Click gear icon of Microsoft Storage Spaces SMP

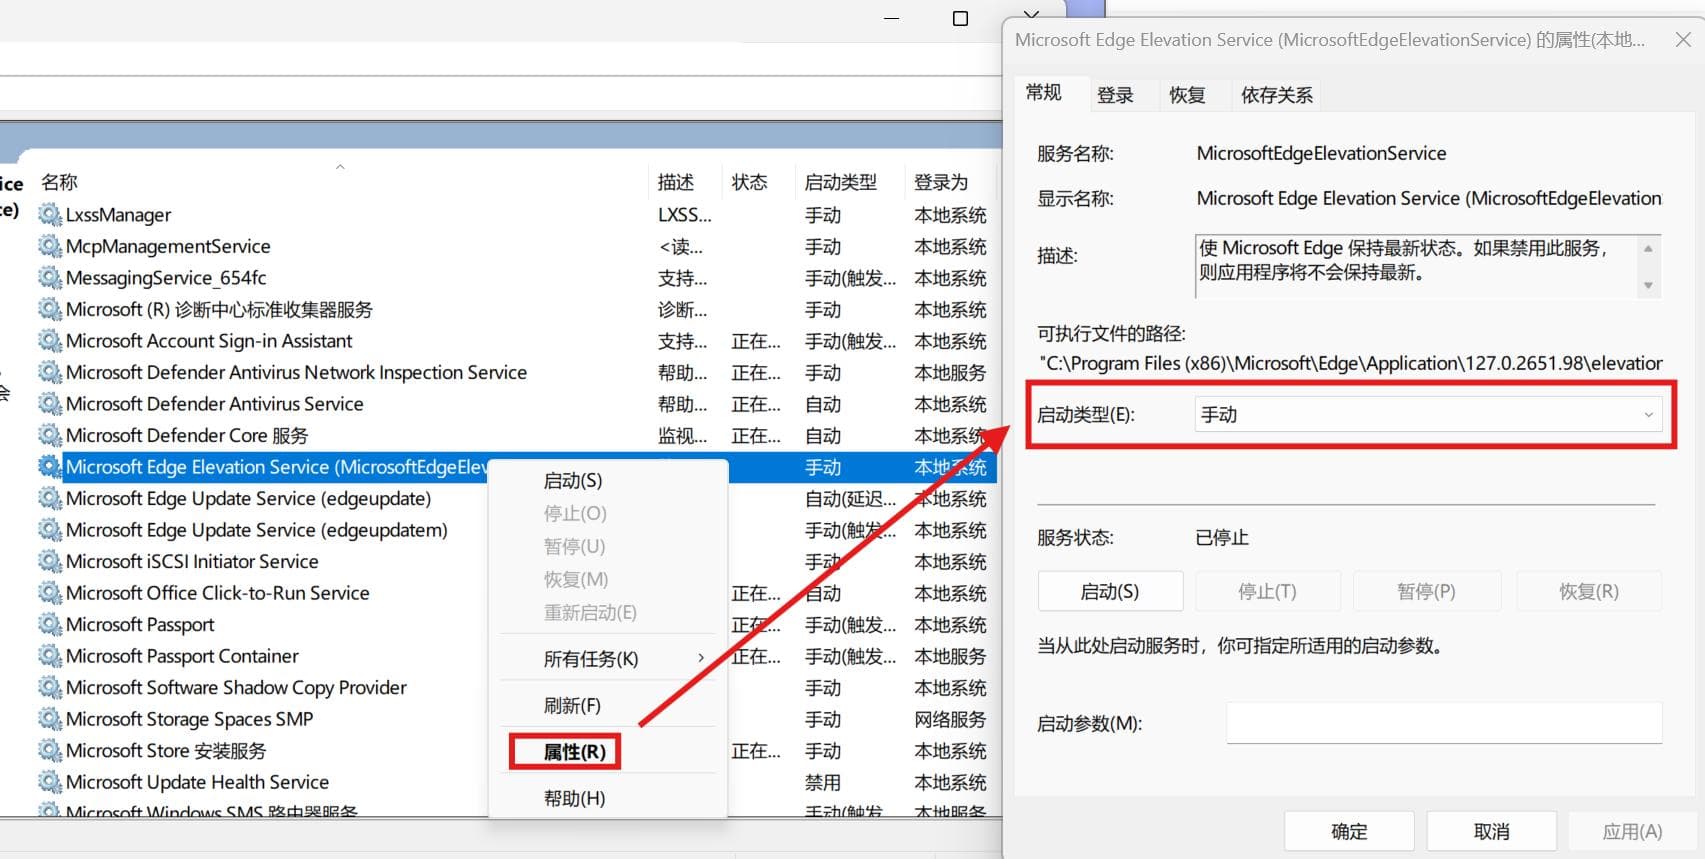pos(50,718)
